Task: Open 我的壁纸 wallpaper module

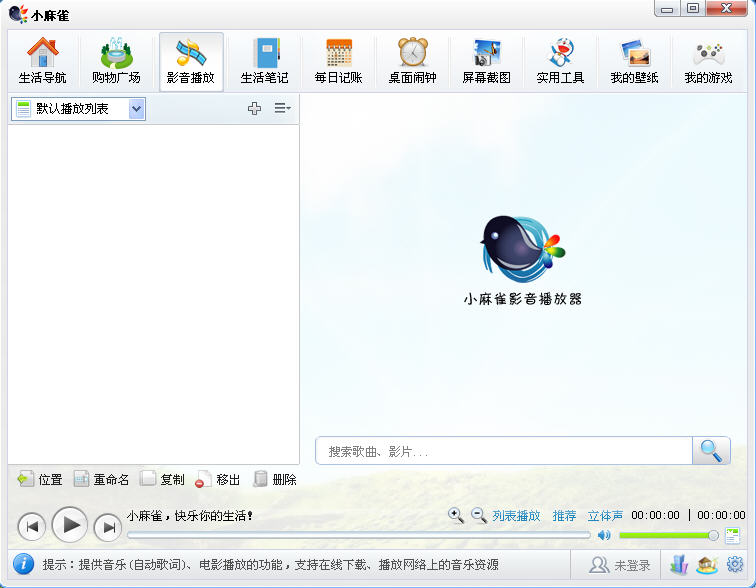Action: pos(634,61)
